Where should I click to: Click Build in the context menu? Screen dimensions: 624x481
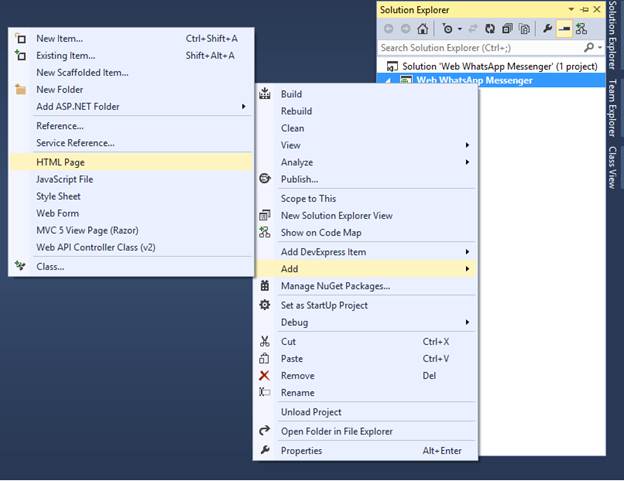(x=365, y=94)
